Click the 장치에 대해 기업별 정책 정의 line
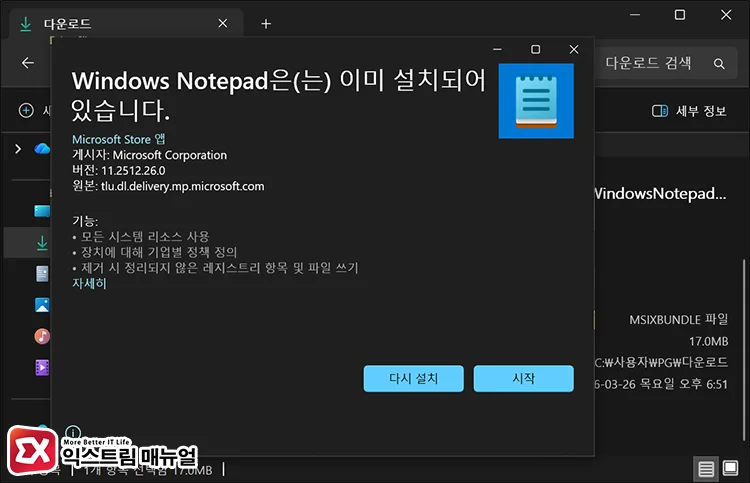The image size is (750, 483). point(159,252)
